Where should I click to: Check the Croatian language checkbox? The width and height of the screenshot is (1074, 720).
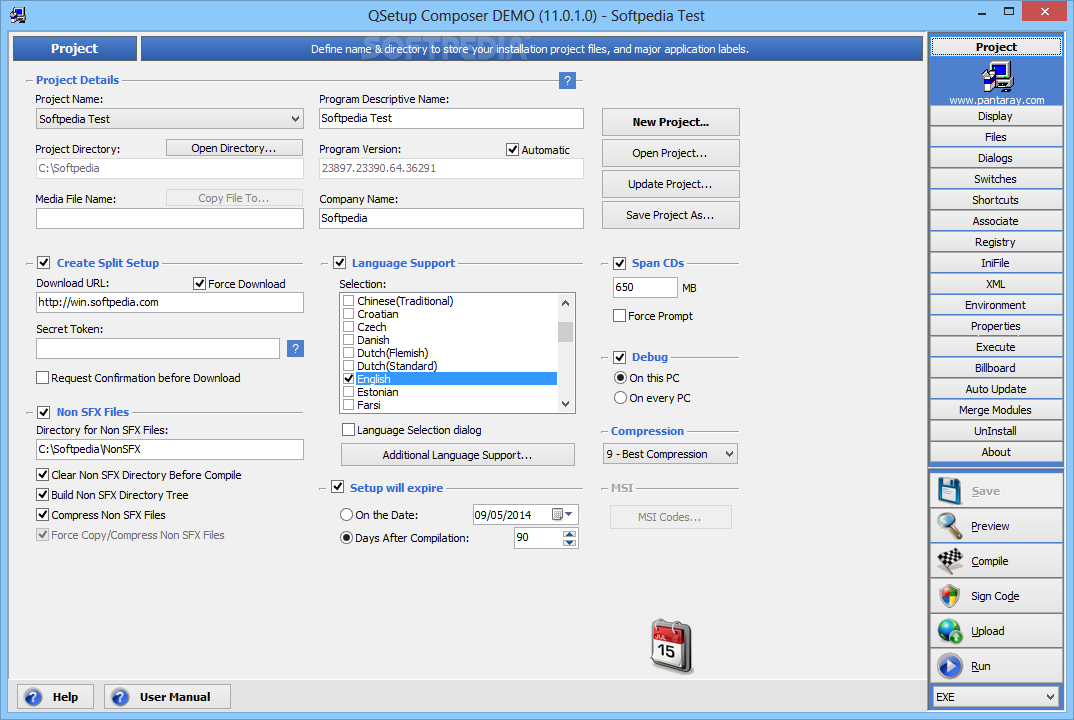click(349, 314)
